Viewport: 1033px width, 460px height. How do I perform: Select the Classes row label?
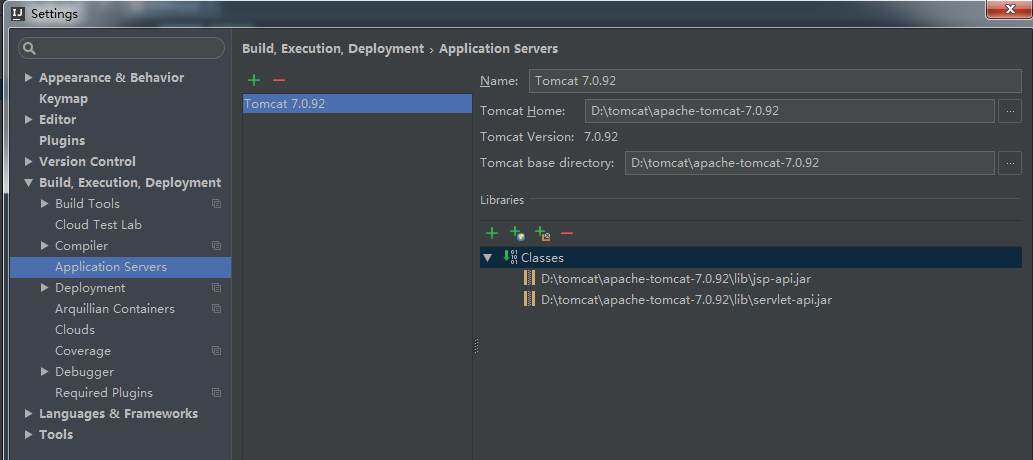coord(542,258)
